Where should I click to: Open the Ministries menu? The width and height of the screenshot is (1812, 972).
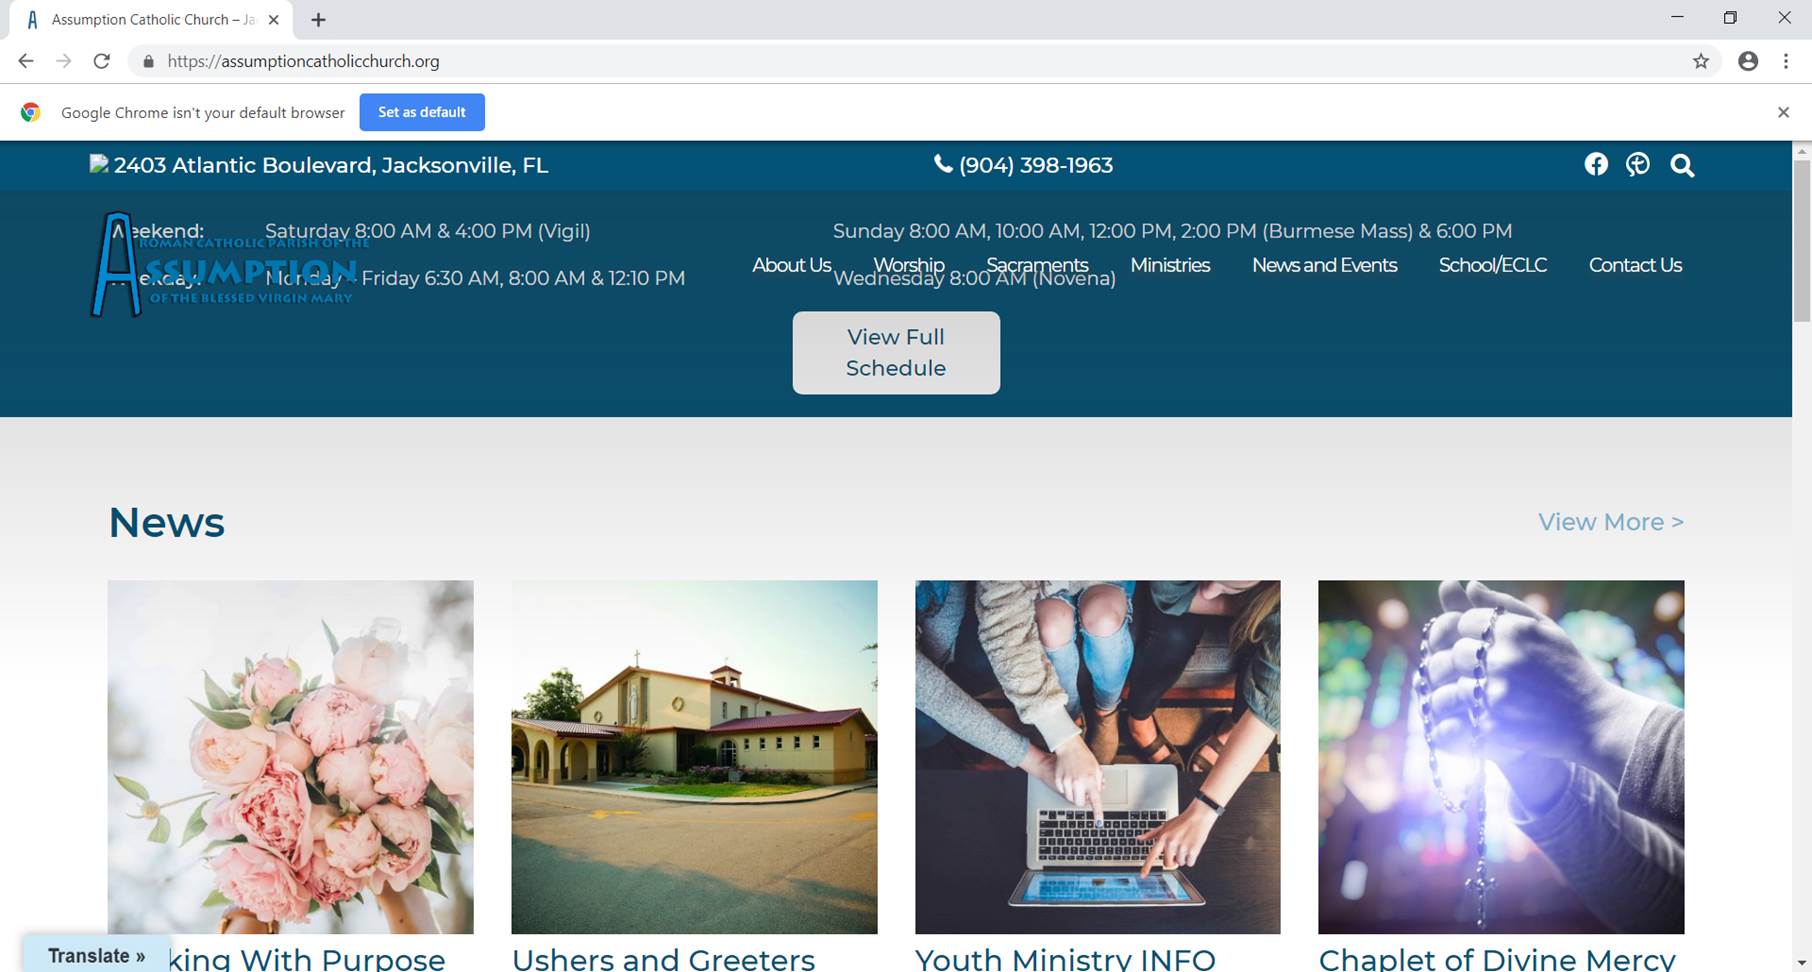click(x=1170, y=265)
